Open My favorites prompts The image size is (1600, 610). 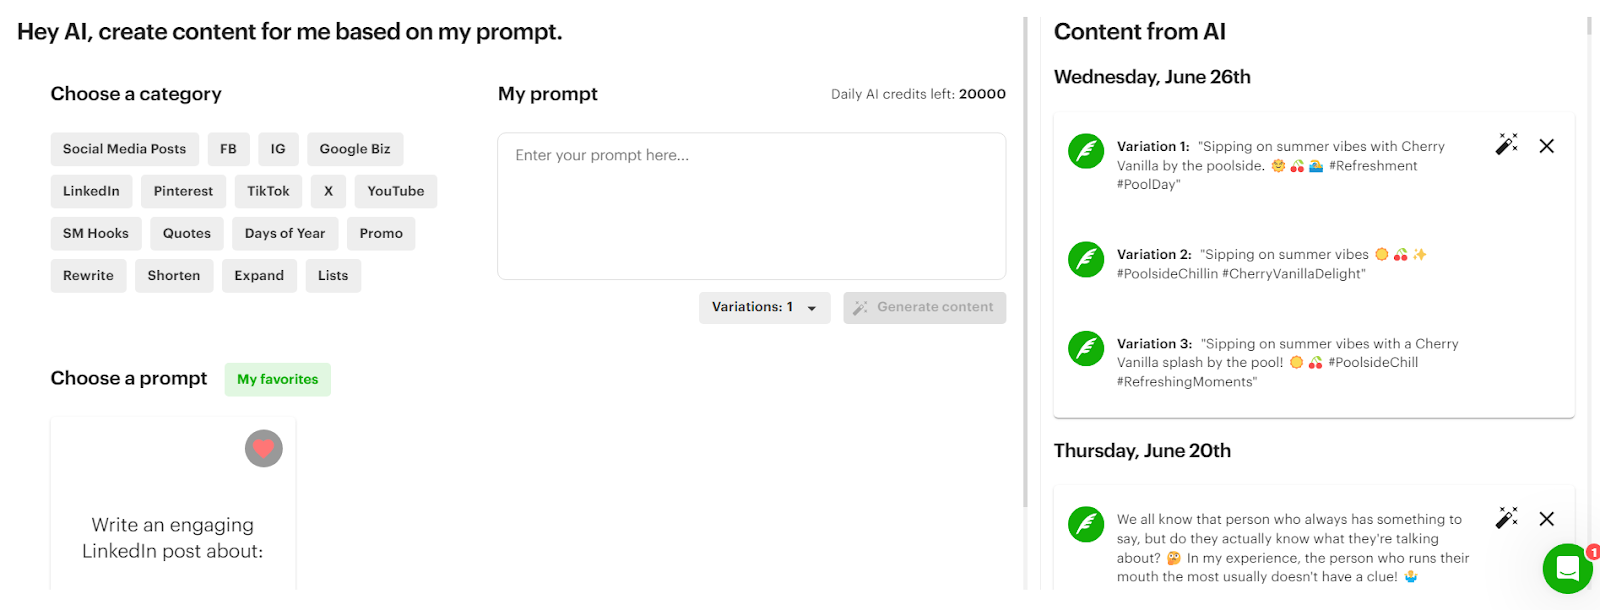pos(277,379)
